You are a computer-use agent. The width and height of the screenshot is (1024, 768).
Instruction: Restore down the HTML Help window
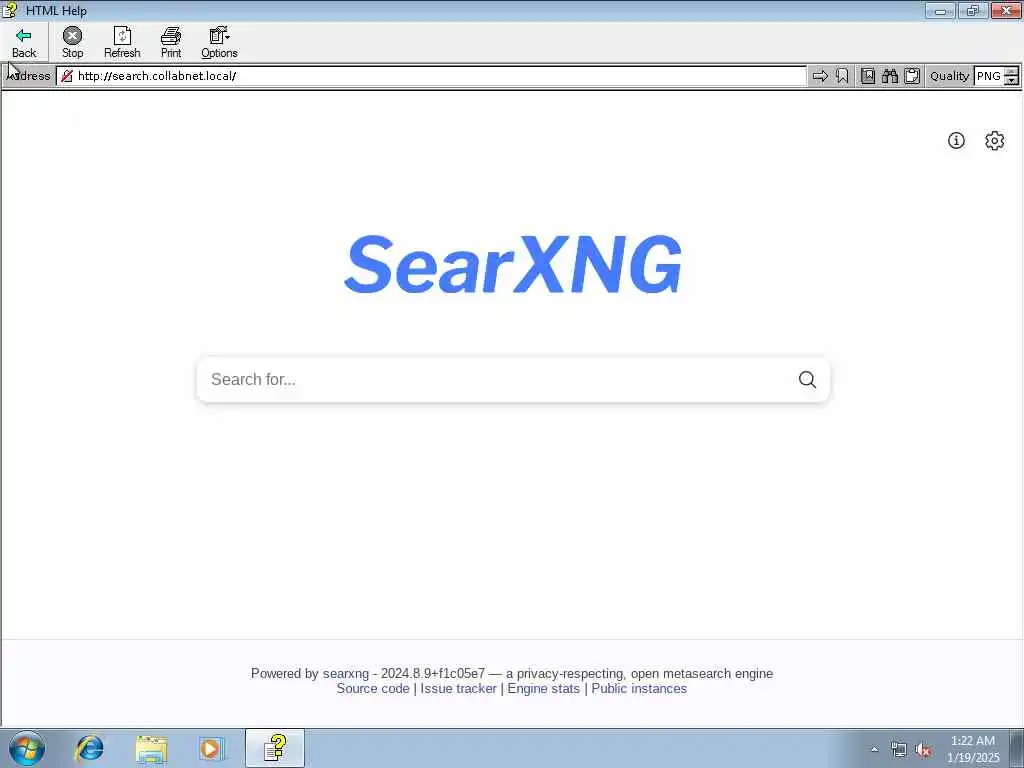(x=973, y=10)
